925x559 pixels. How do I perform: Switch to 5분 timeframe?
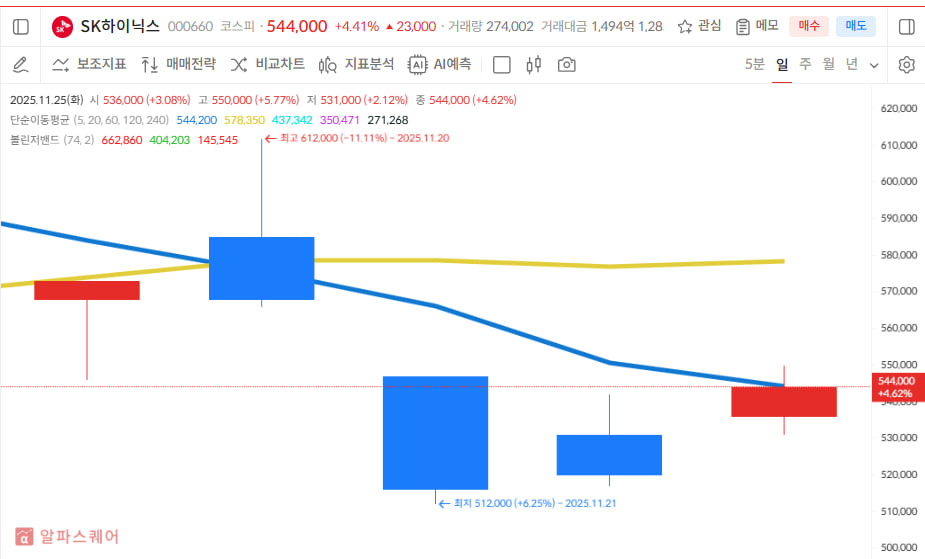(x=754, y=64)
